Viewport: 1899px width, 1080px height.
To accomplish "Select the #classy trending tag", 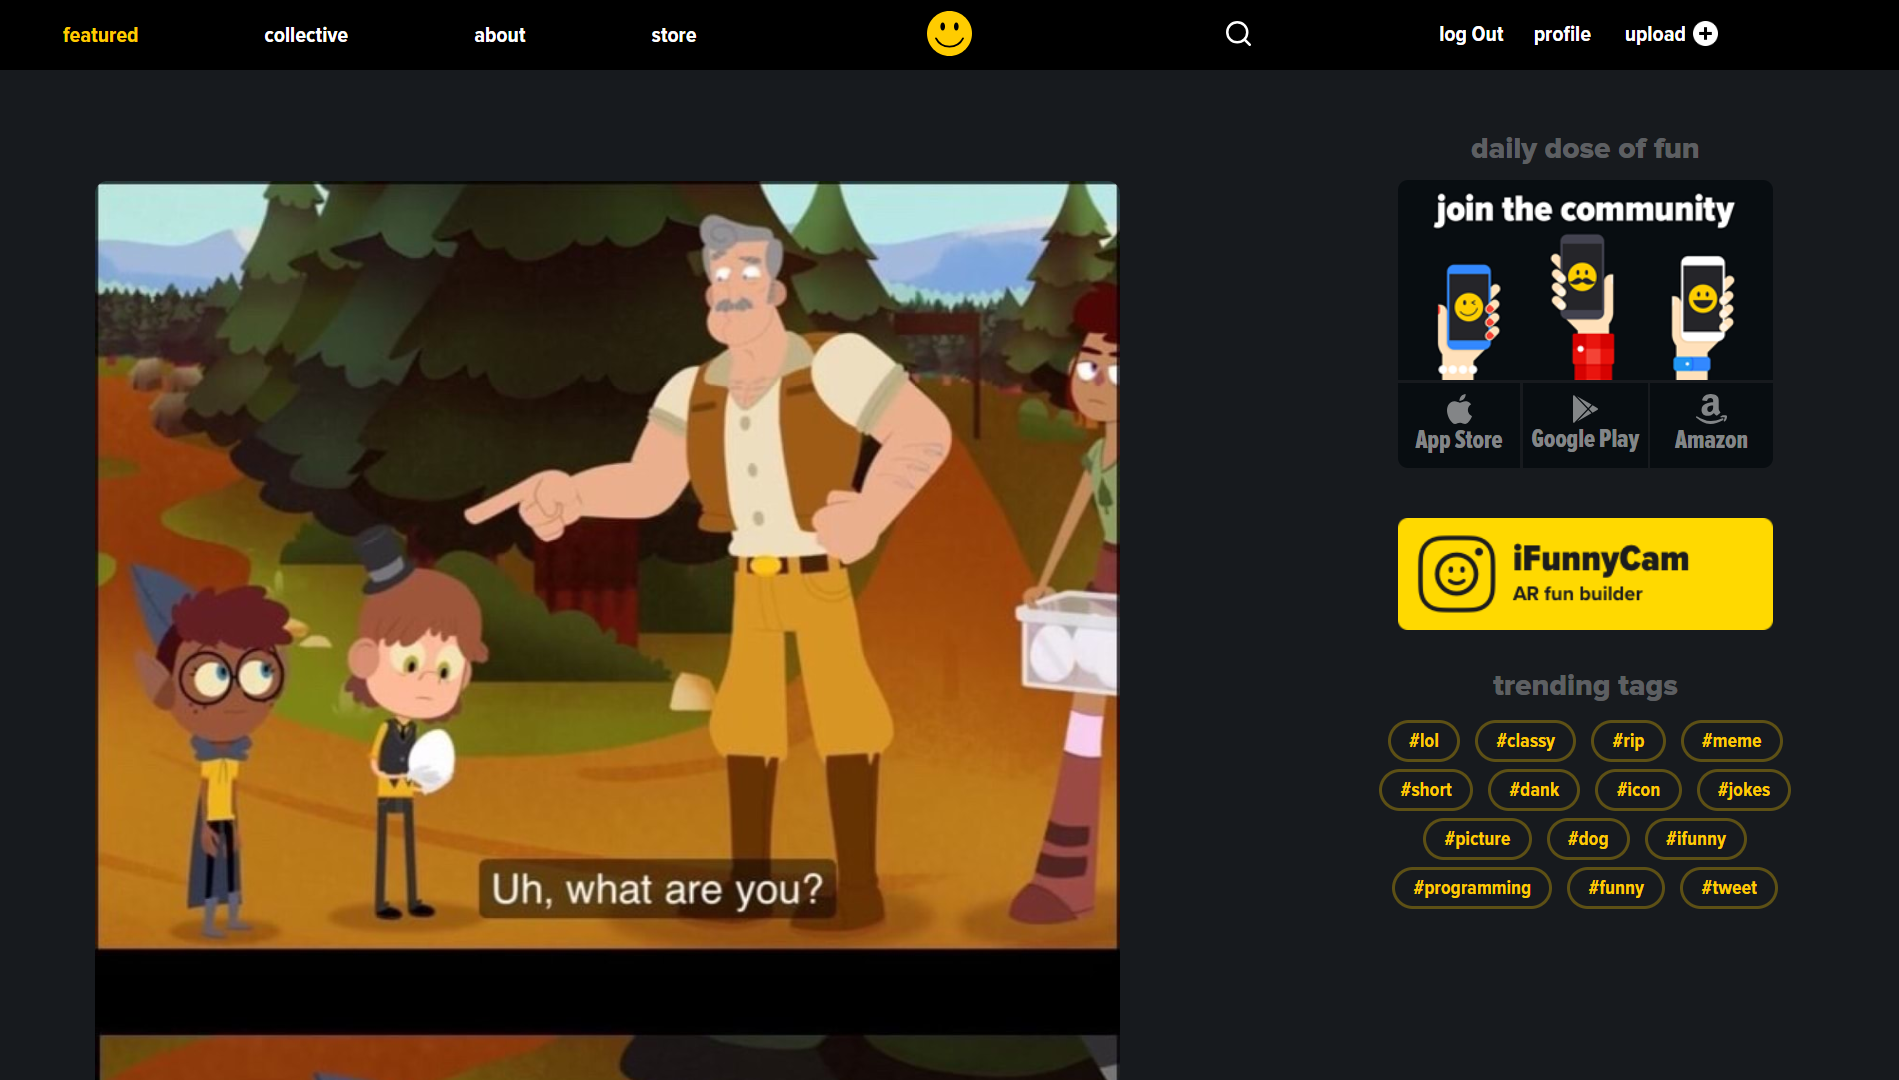I will tap(1525, 741).
